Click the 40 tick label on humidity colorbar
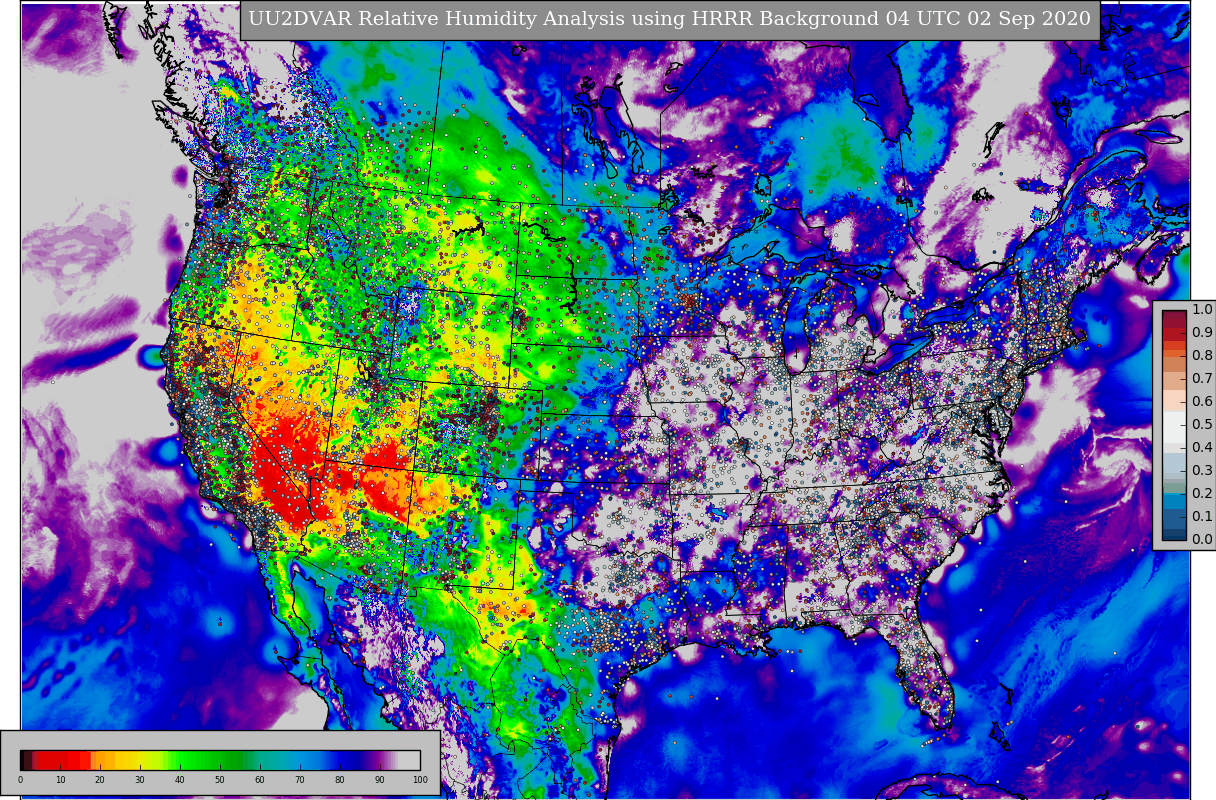The height and width of the screenshot is (800, 1216). coord(180,780)
